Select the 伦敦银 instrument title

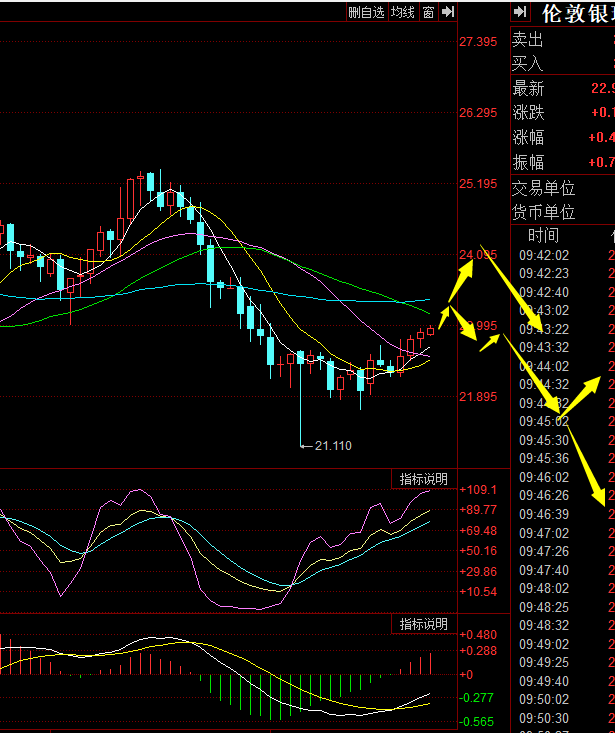coord(578,14)
